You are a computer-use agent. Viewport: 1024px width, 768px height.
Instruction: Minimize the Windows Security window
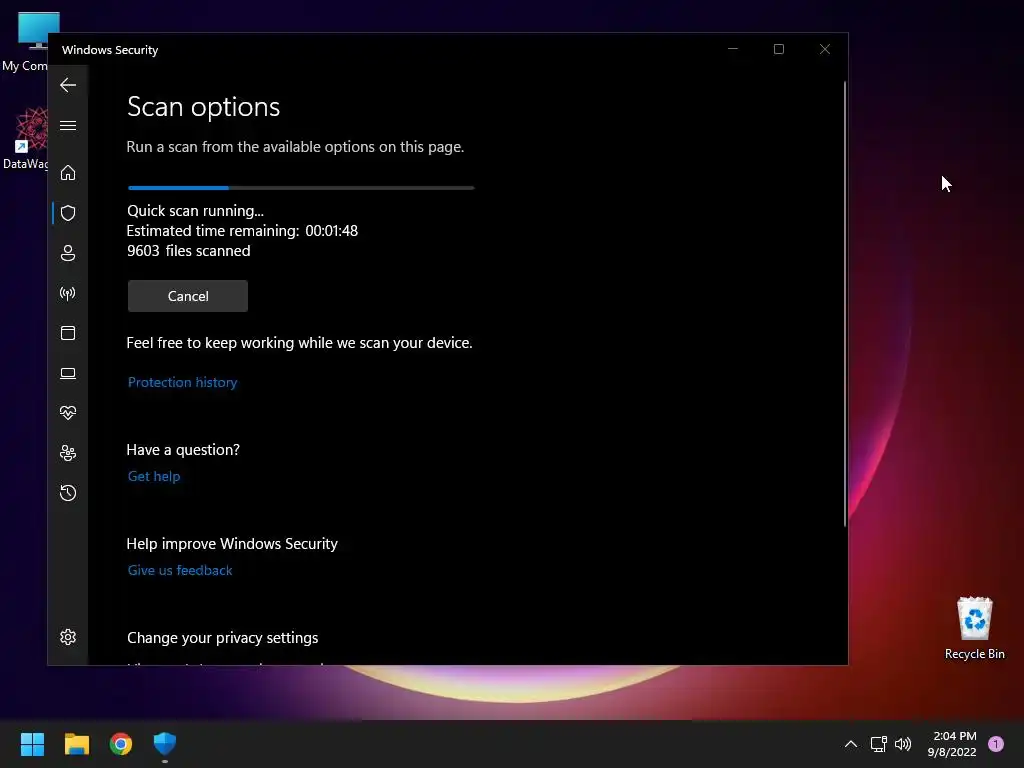coord(733,49)
